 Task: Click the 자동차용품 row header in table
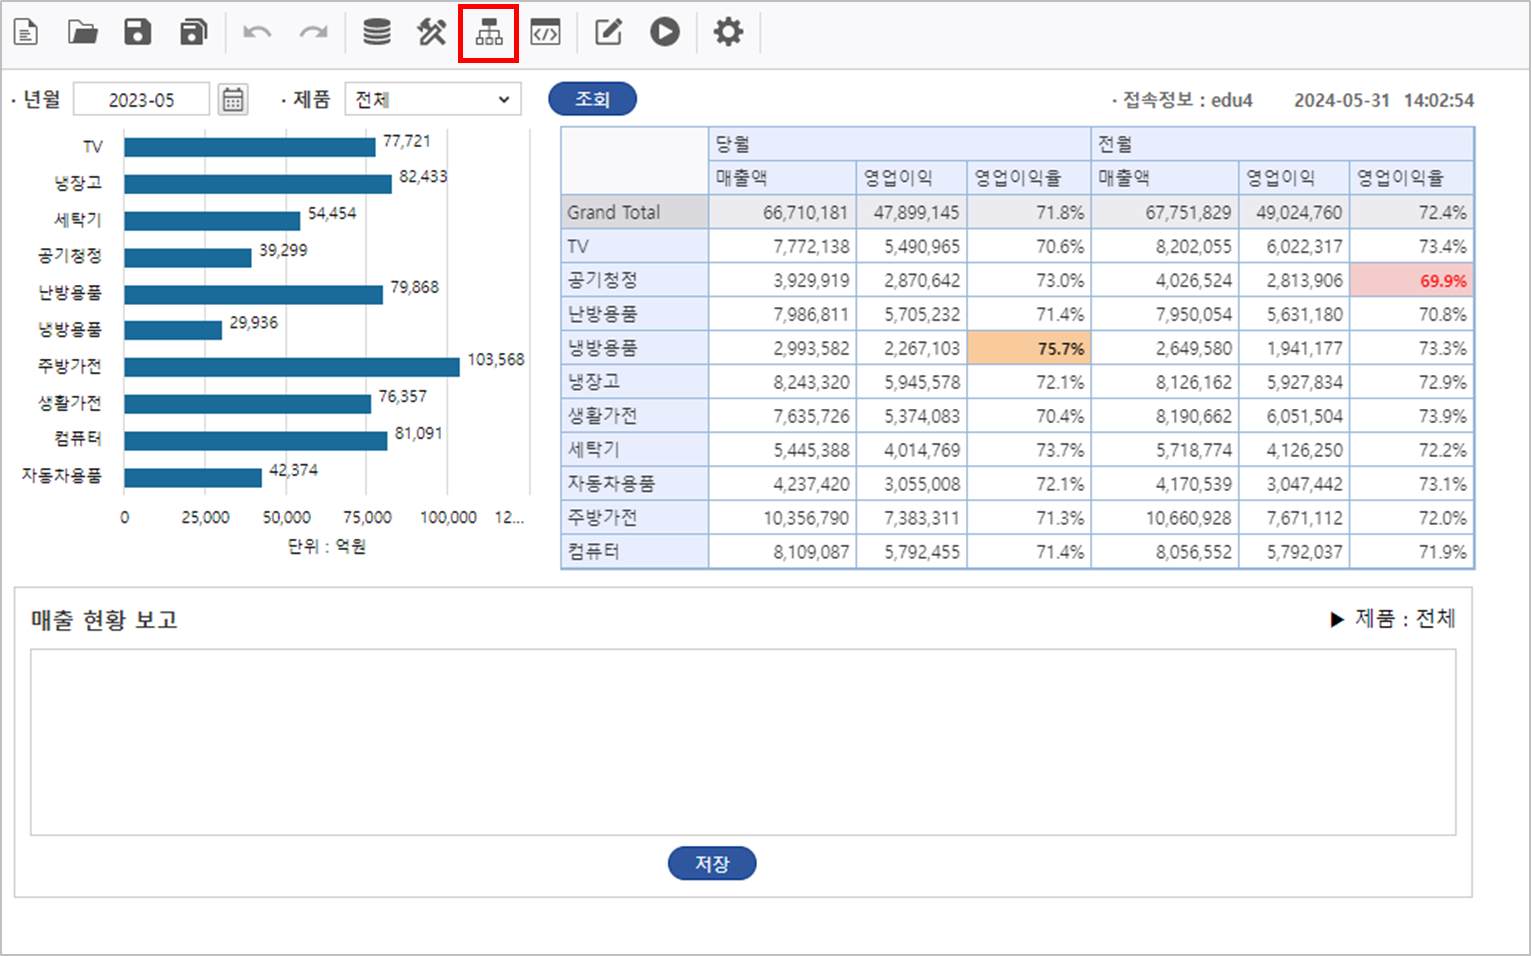pos(635,484)
